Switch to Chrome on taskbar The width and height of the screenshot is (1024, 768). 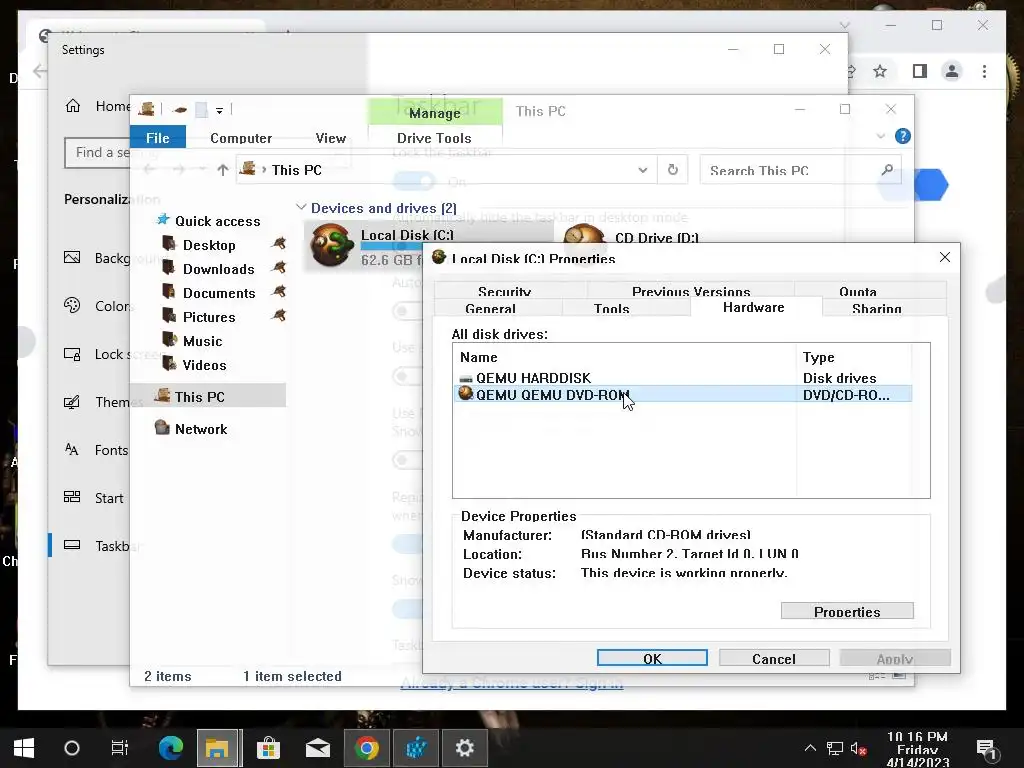point(366,748)
